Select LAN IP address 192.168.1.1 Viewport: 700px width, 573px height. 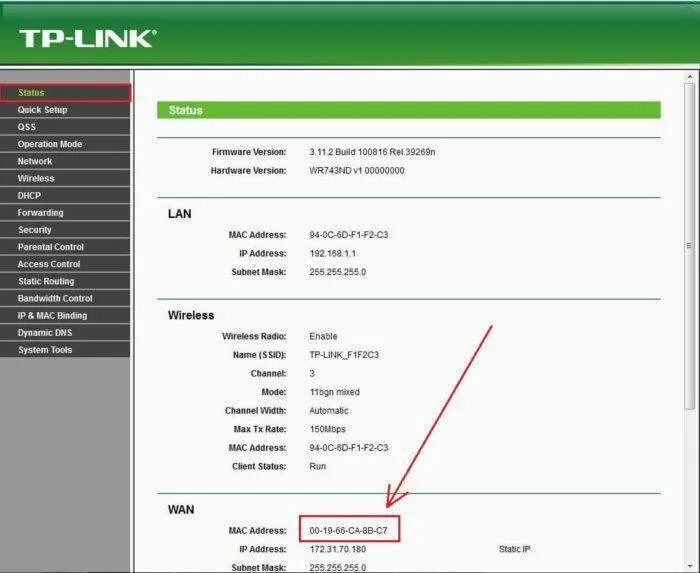click(x=333, y=253)
